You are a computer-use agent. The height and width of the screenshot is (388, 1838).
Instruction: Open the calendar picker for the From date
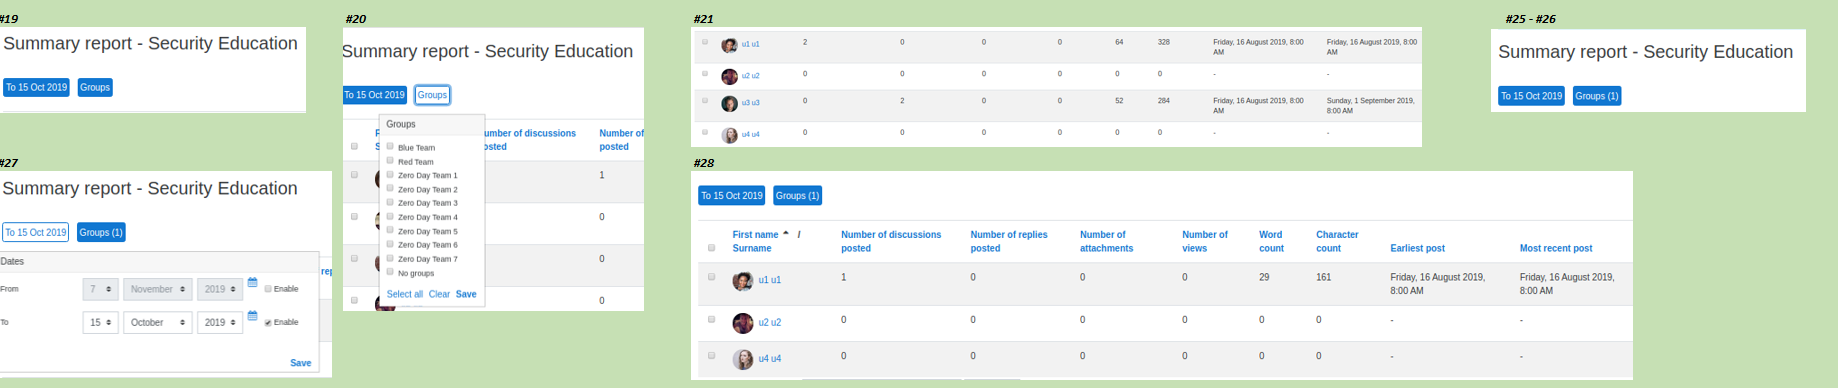coord(253,283)
